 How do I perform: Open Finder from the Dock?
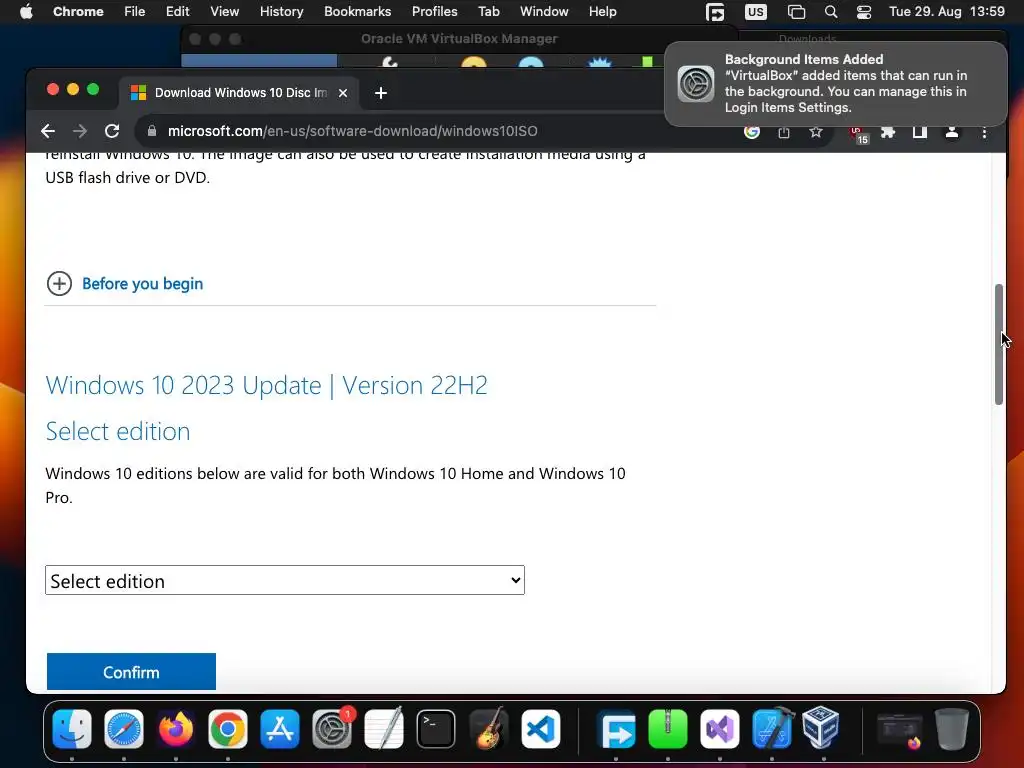(72, 729)
